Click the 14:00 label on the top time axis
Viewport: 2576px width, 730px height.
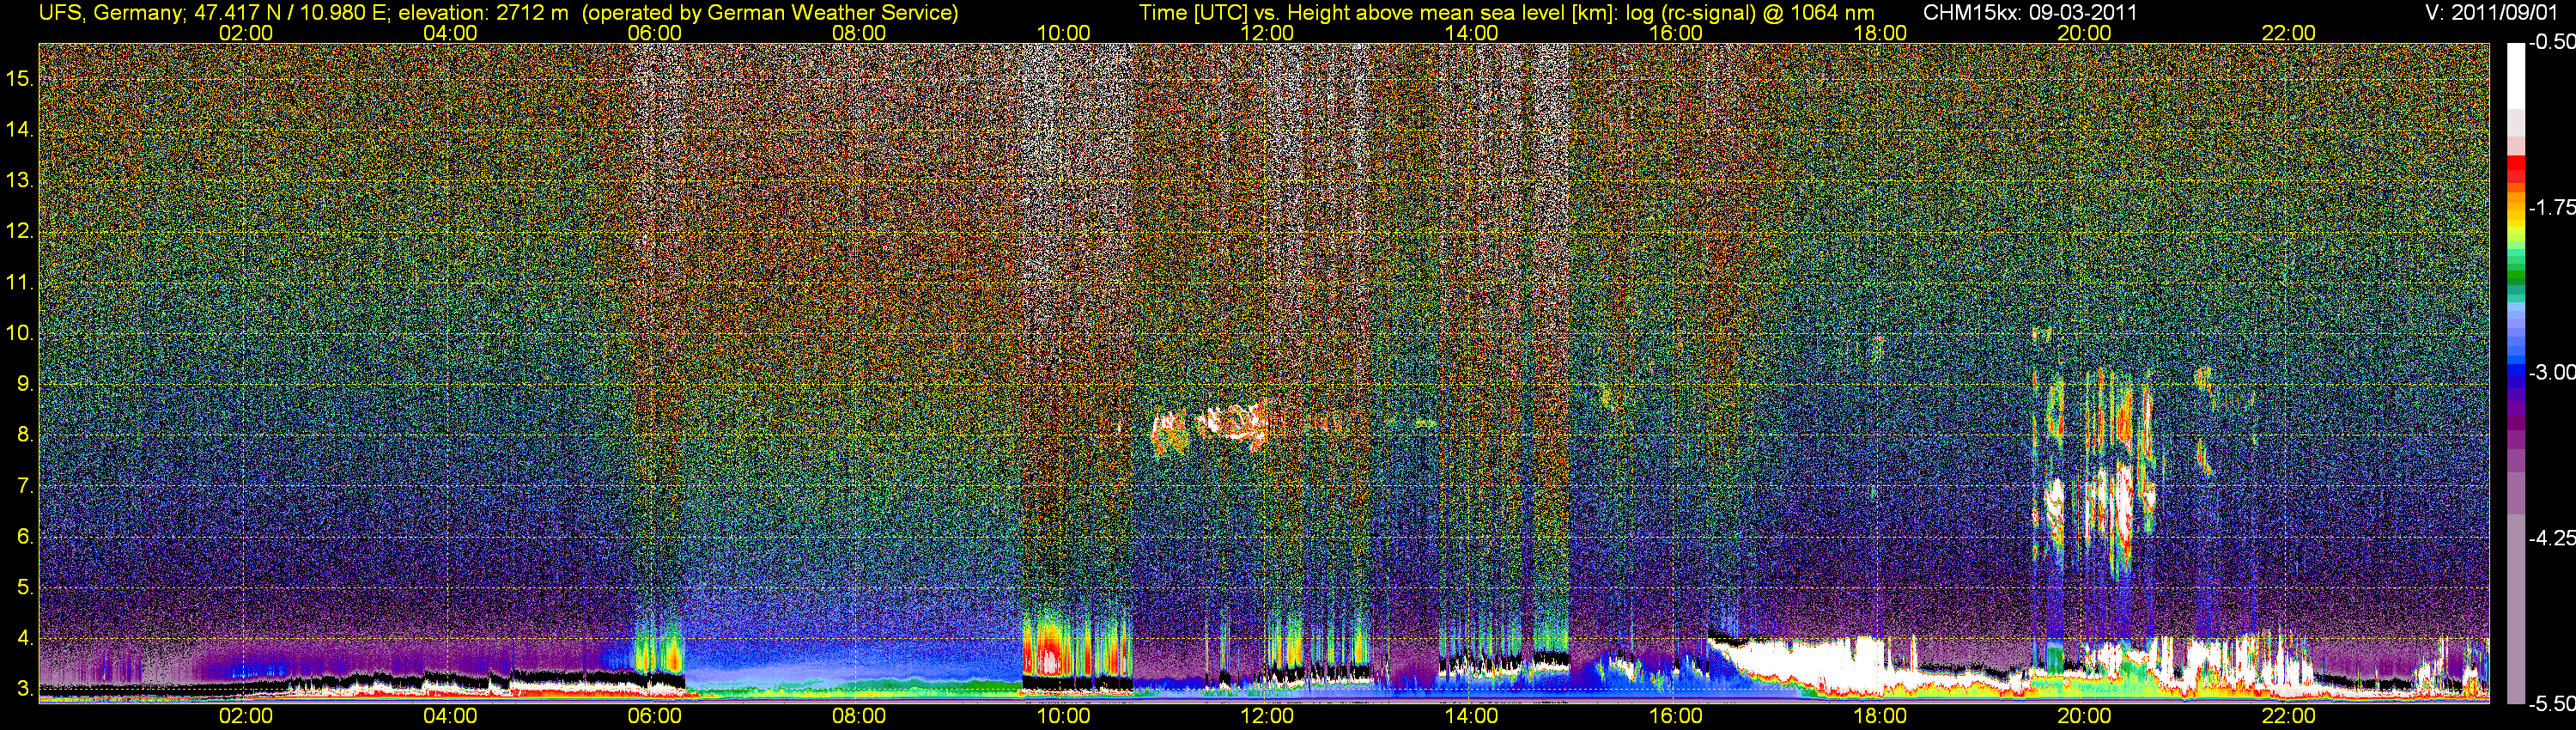[1472, 33]
